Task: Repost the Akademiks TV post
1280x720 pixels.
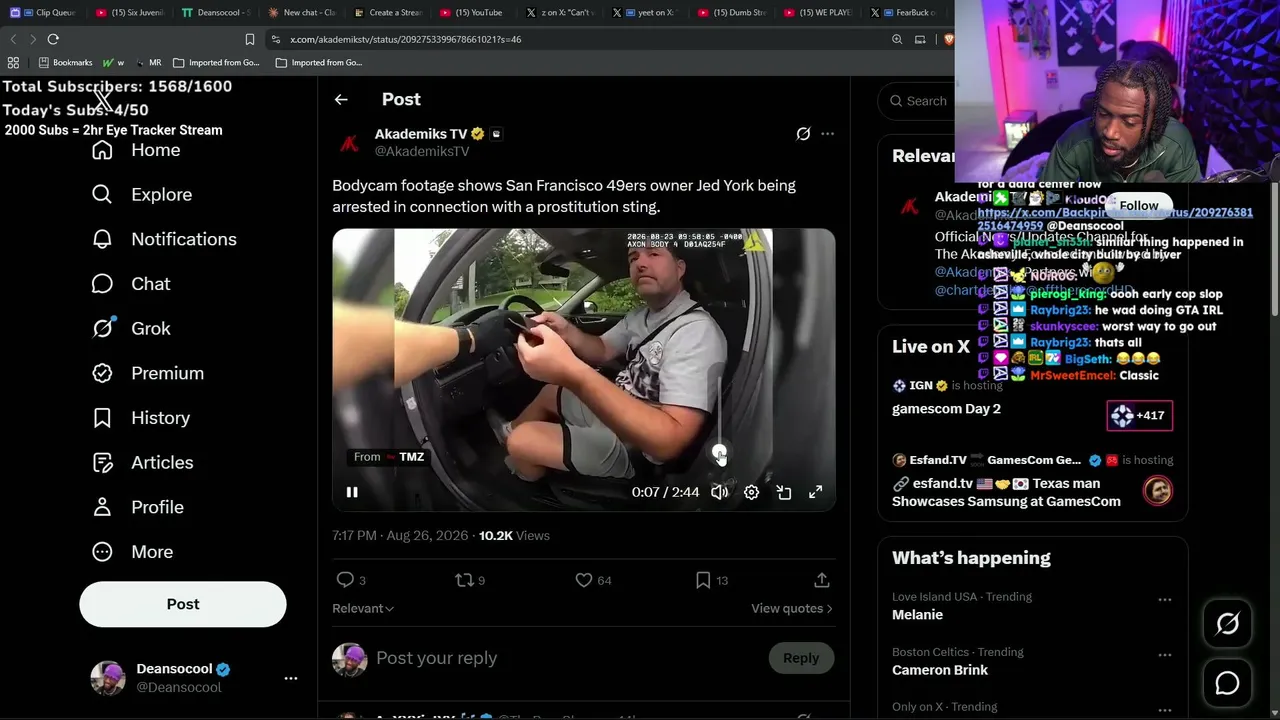Action: pos(464,580)
